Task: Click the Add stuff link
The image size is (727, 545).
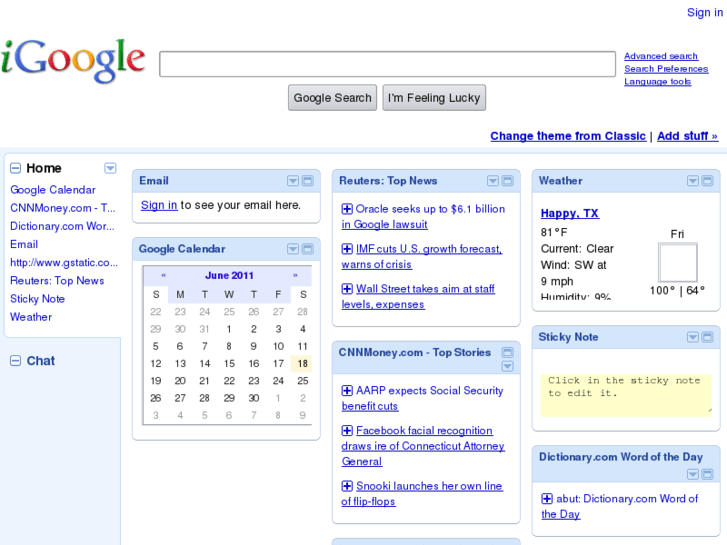Action: 688,136
